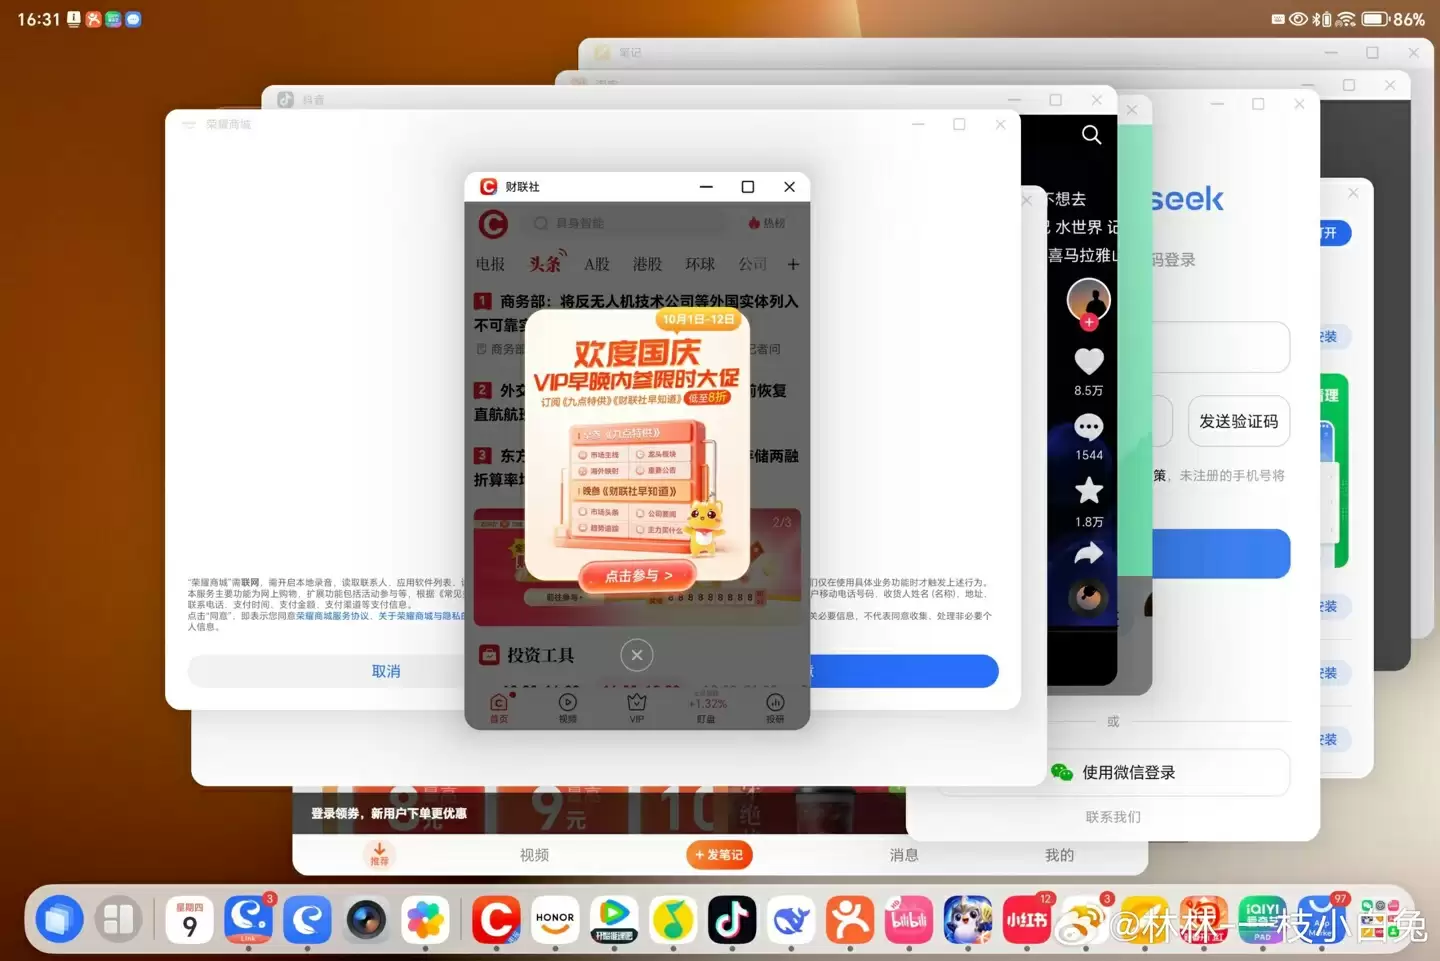The image size is (1440, 961).
Task: Follow the creator via the red plus badge
Action: tap(1089, 322)
